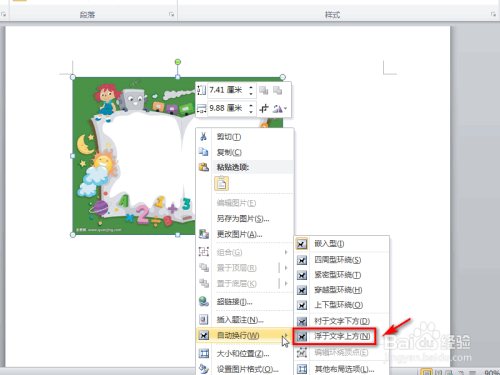This screenshot has height=375, width=500.
Task: Click the Insert Caption icon
Action: click(x=204, y=319)
